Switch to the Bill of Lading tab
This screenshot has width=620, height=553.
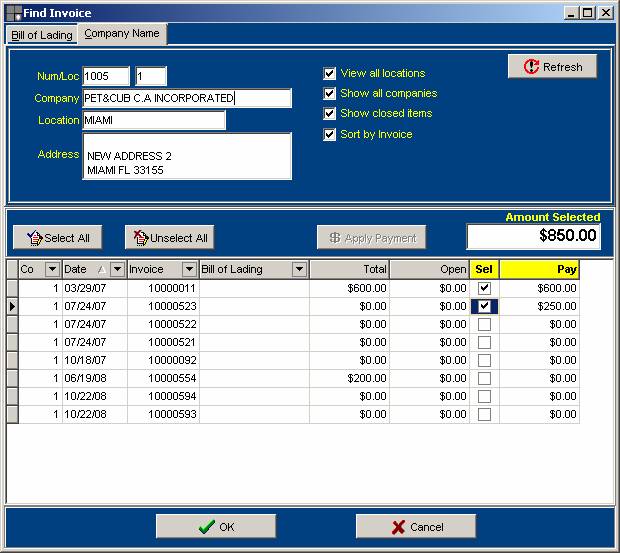(42, 35)
